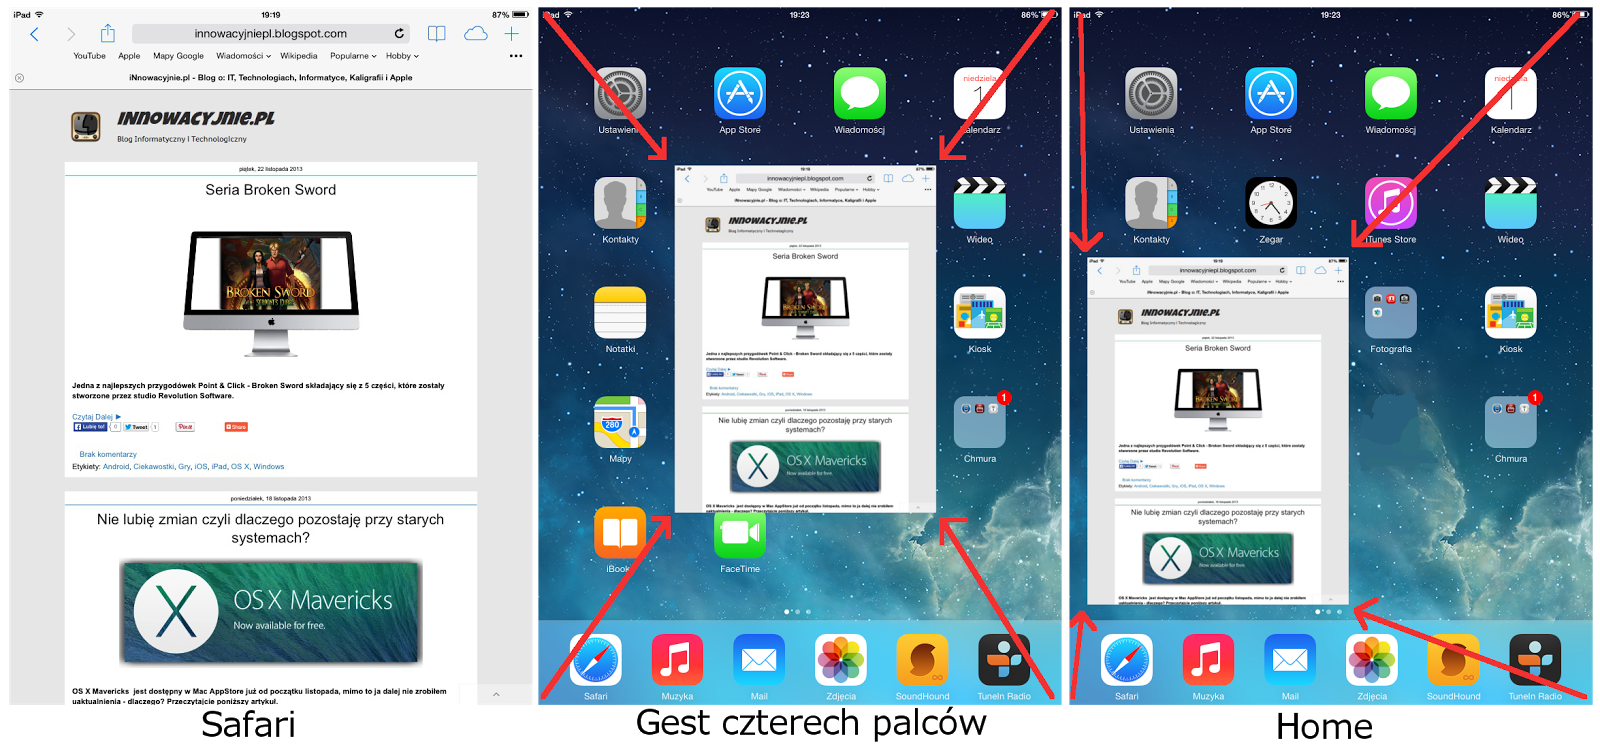
Task: Expand the Hobby bookmarks folder in large Safari
Action: [x=402, y=56]
